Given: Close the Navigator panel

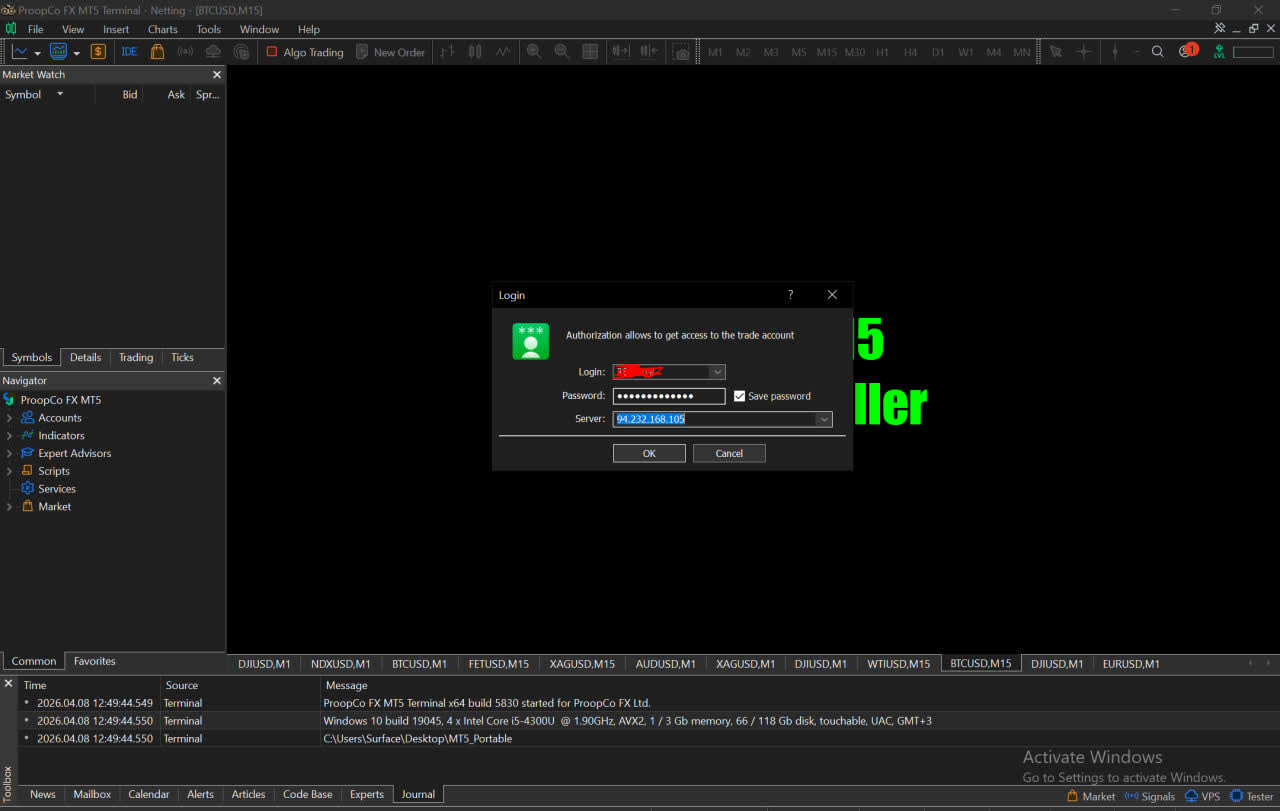Looking at the screenshot, I should tap(217, 381).
